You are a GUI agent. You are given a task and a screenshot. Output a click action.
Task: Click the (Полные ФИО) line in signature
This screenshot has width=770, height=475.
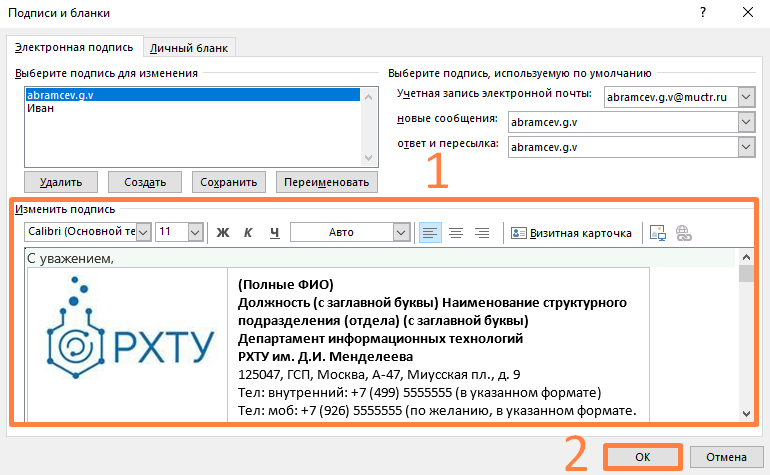(286, 284)
